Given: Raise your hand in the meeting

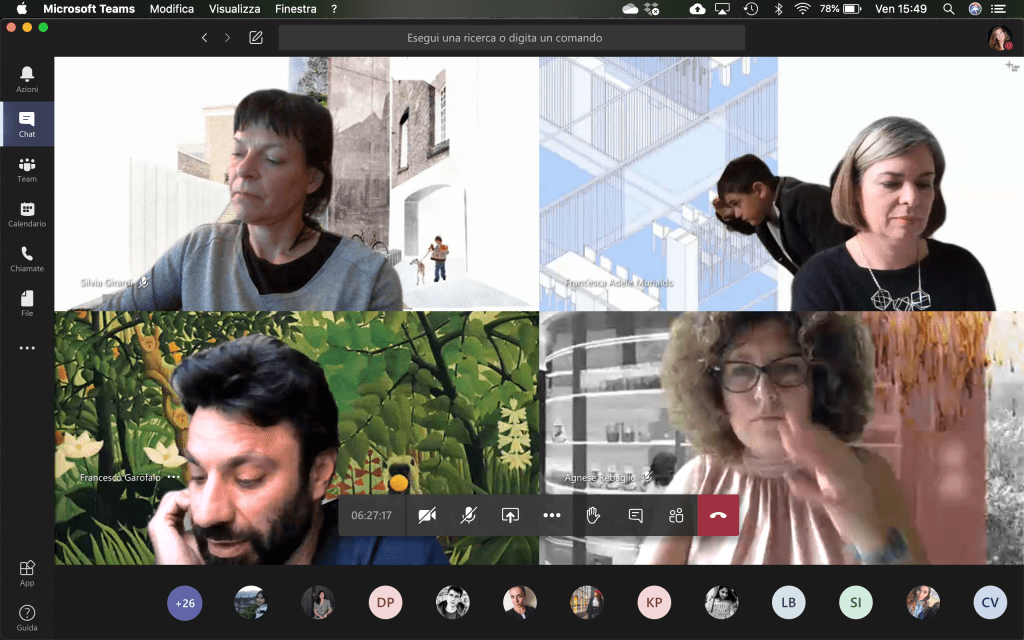Looking at the screenshot, I should [593, 516].
